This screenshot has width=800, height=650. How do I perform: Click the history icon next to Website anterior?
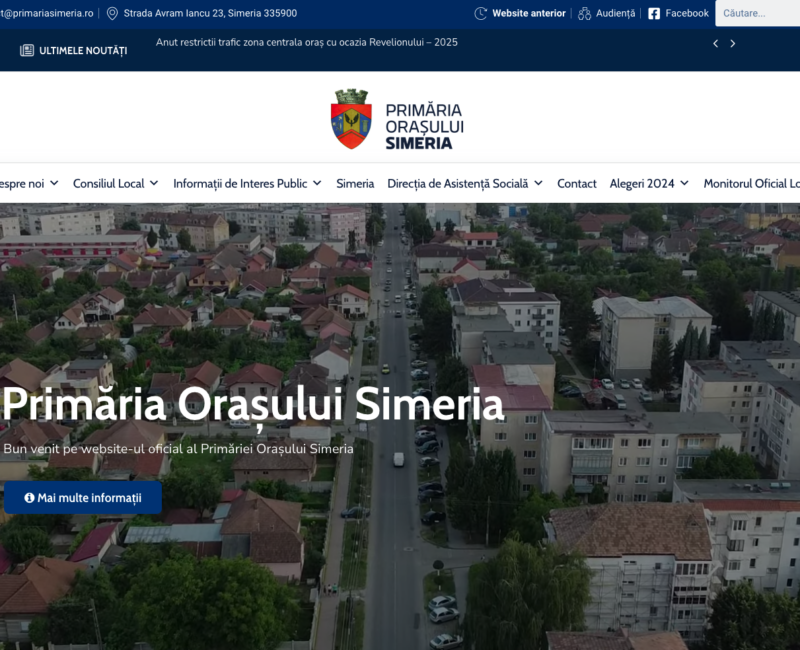481,13
